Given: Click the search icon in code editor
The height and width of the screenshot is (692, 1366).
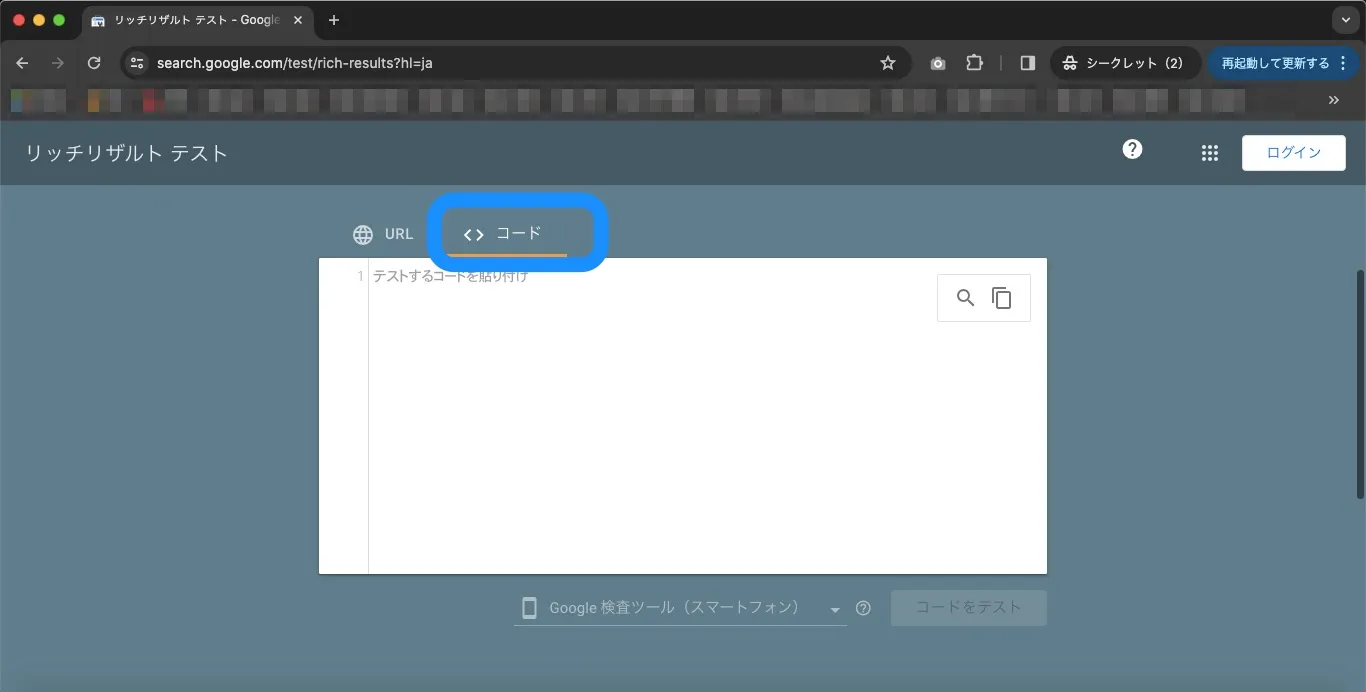Looking at the screenshot, I should point(965,298).
